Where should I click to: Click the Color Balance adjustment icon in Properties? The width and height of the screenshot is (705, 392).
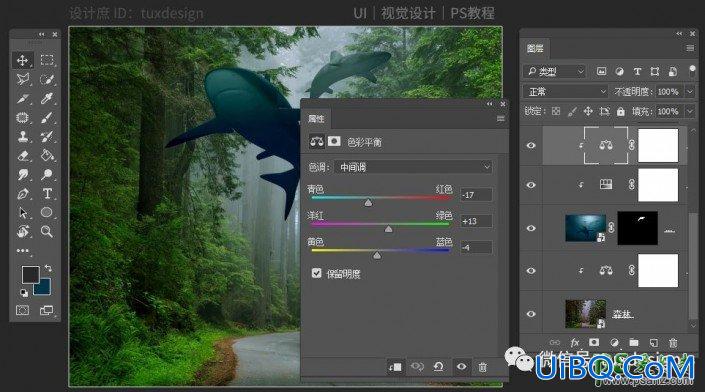[317, 142]
